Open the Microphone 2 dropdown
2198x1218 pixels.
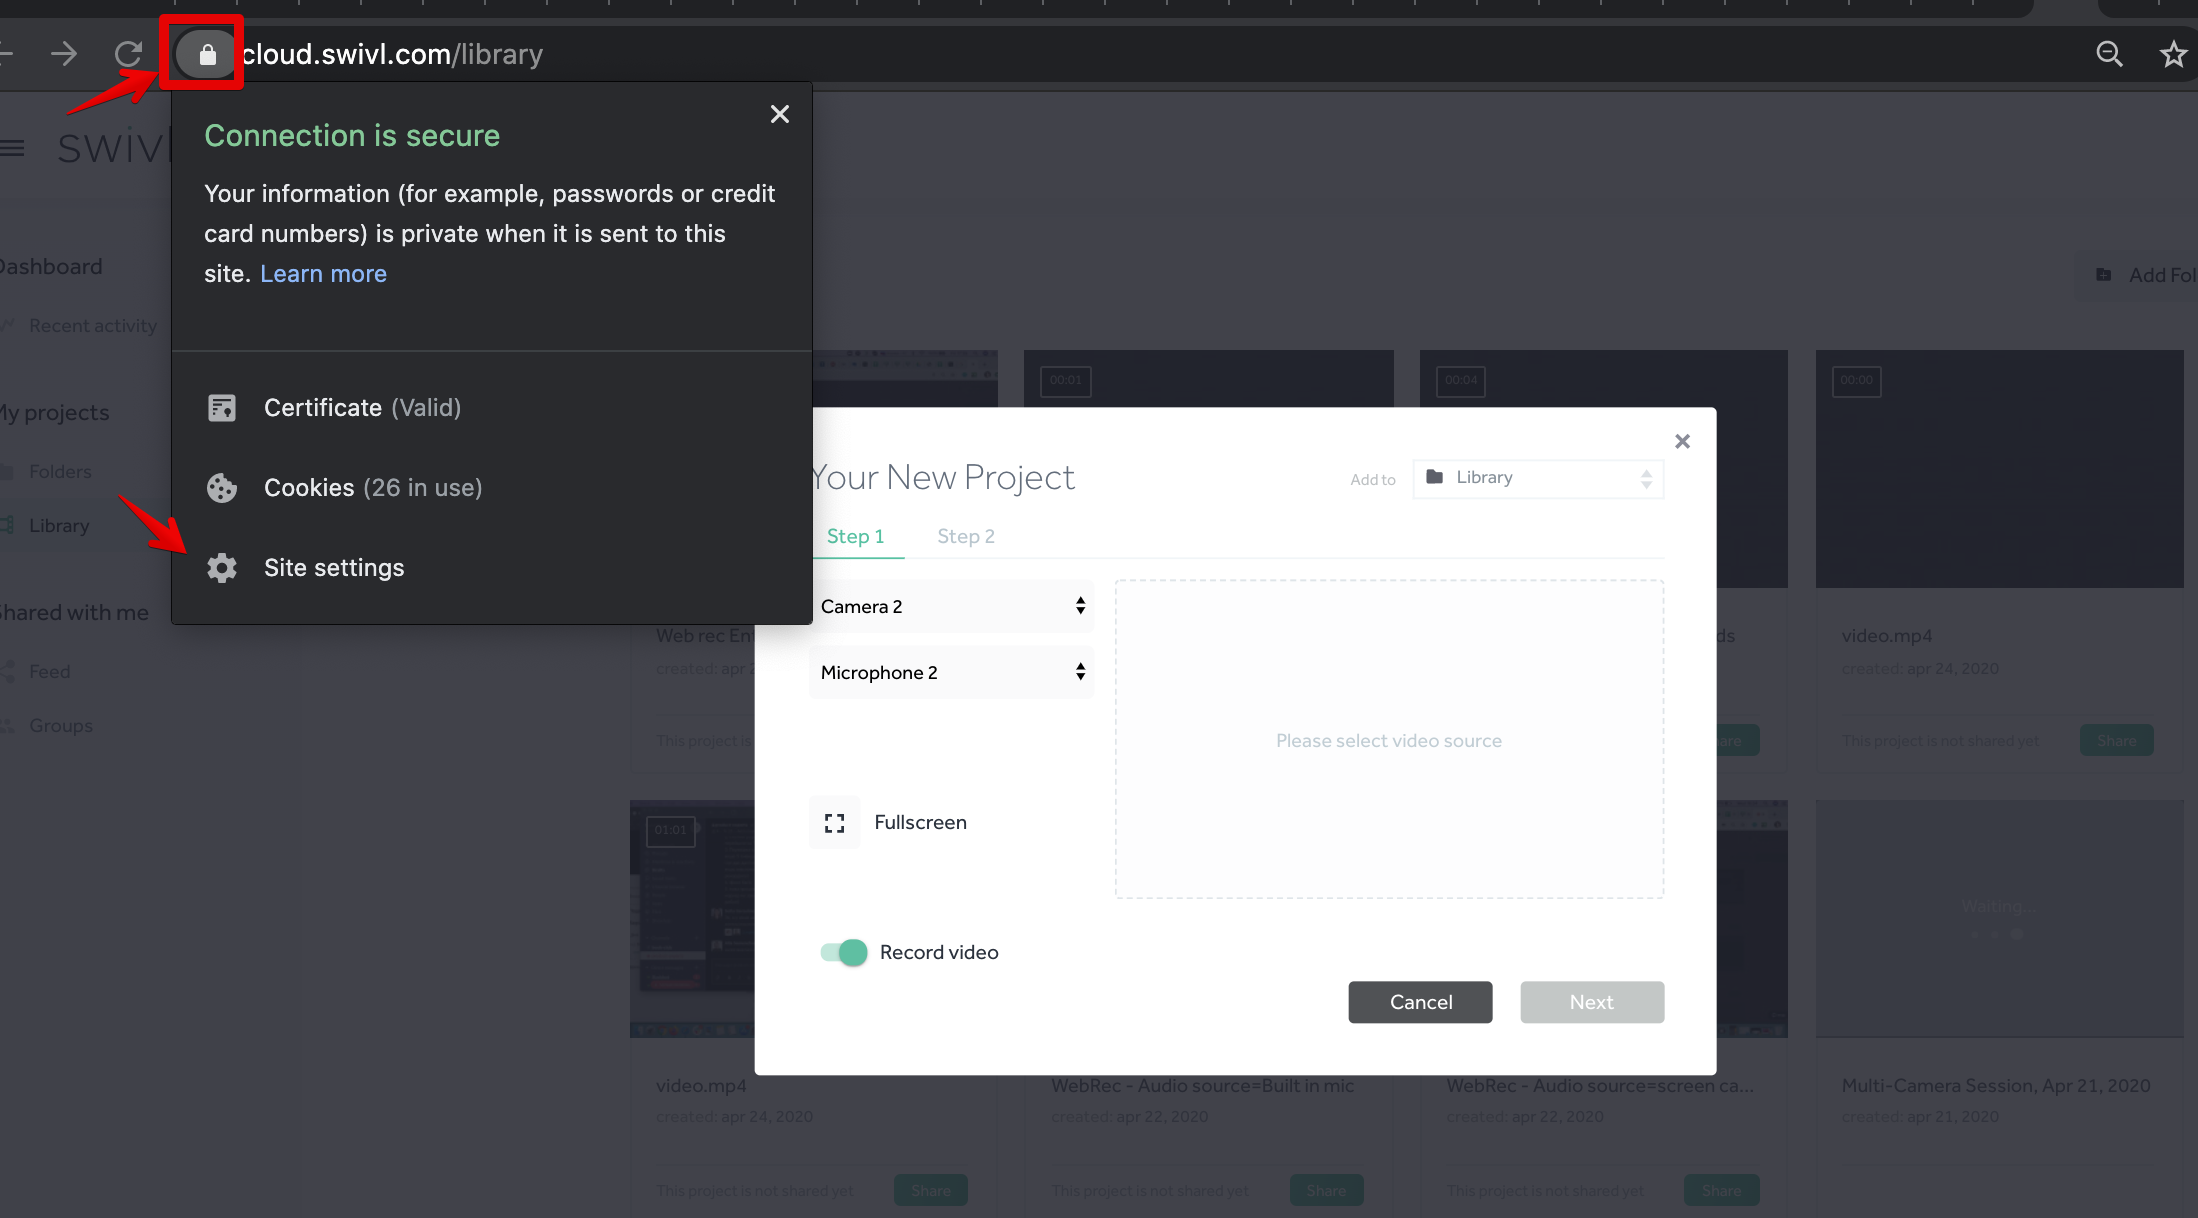951,672
